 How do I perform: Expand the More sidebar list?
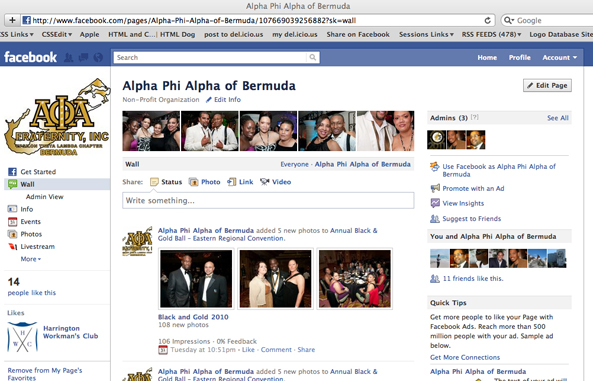[x=31, y=259]
